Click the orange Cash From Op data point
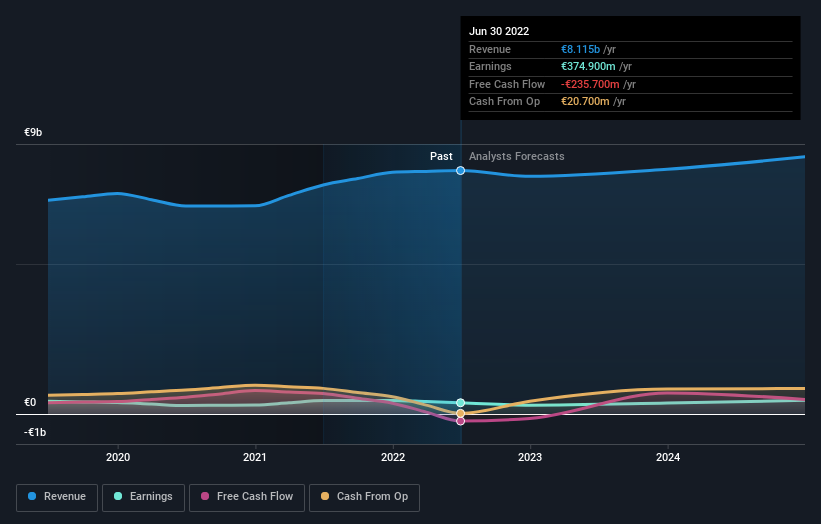The height and width of the screenshot is (524, 821). pos(460,414)
